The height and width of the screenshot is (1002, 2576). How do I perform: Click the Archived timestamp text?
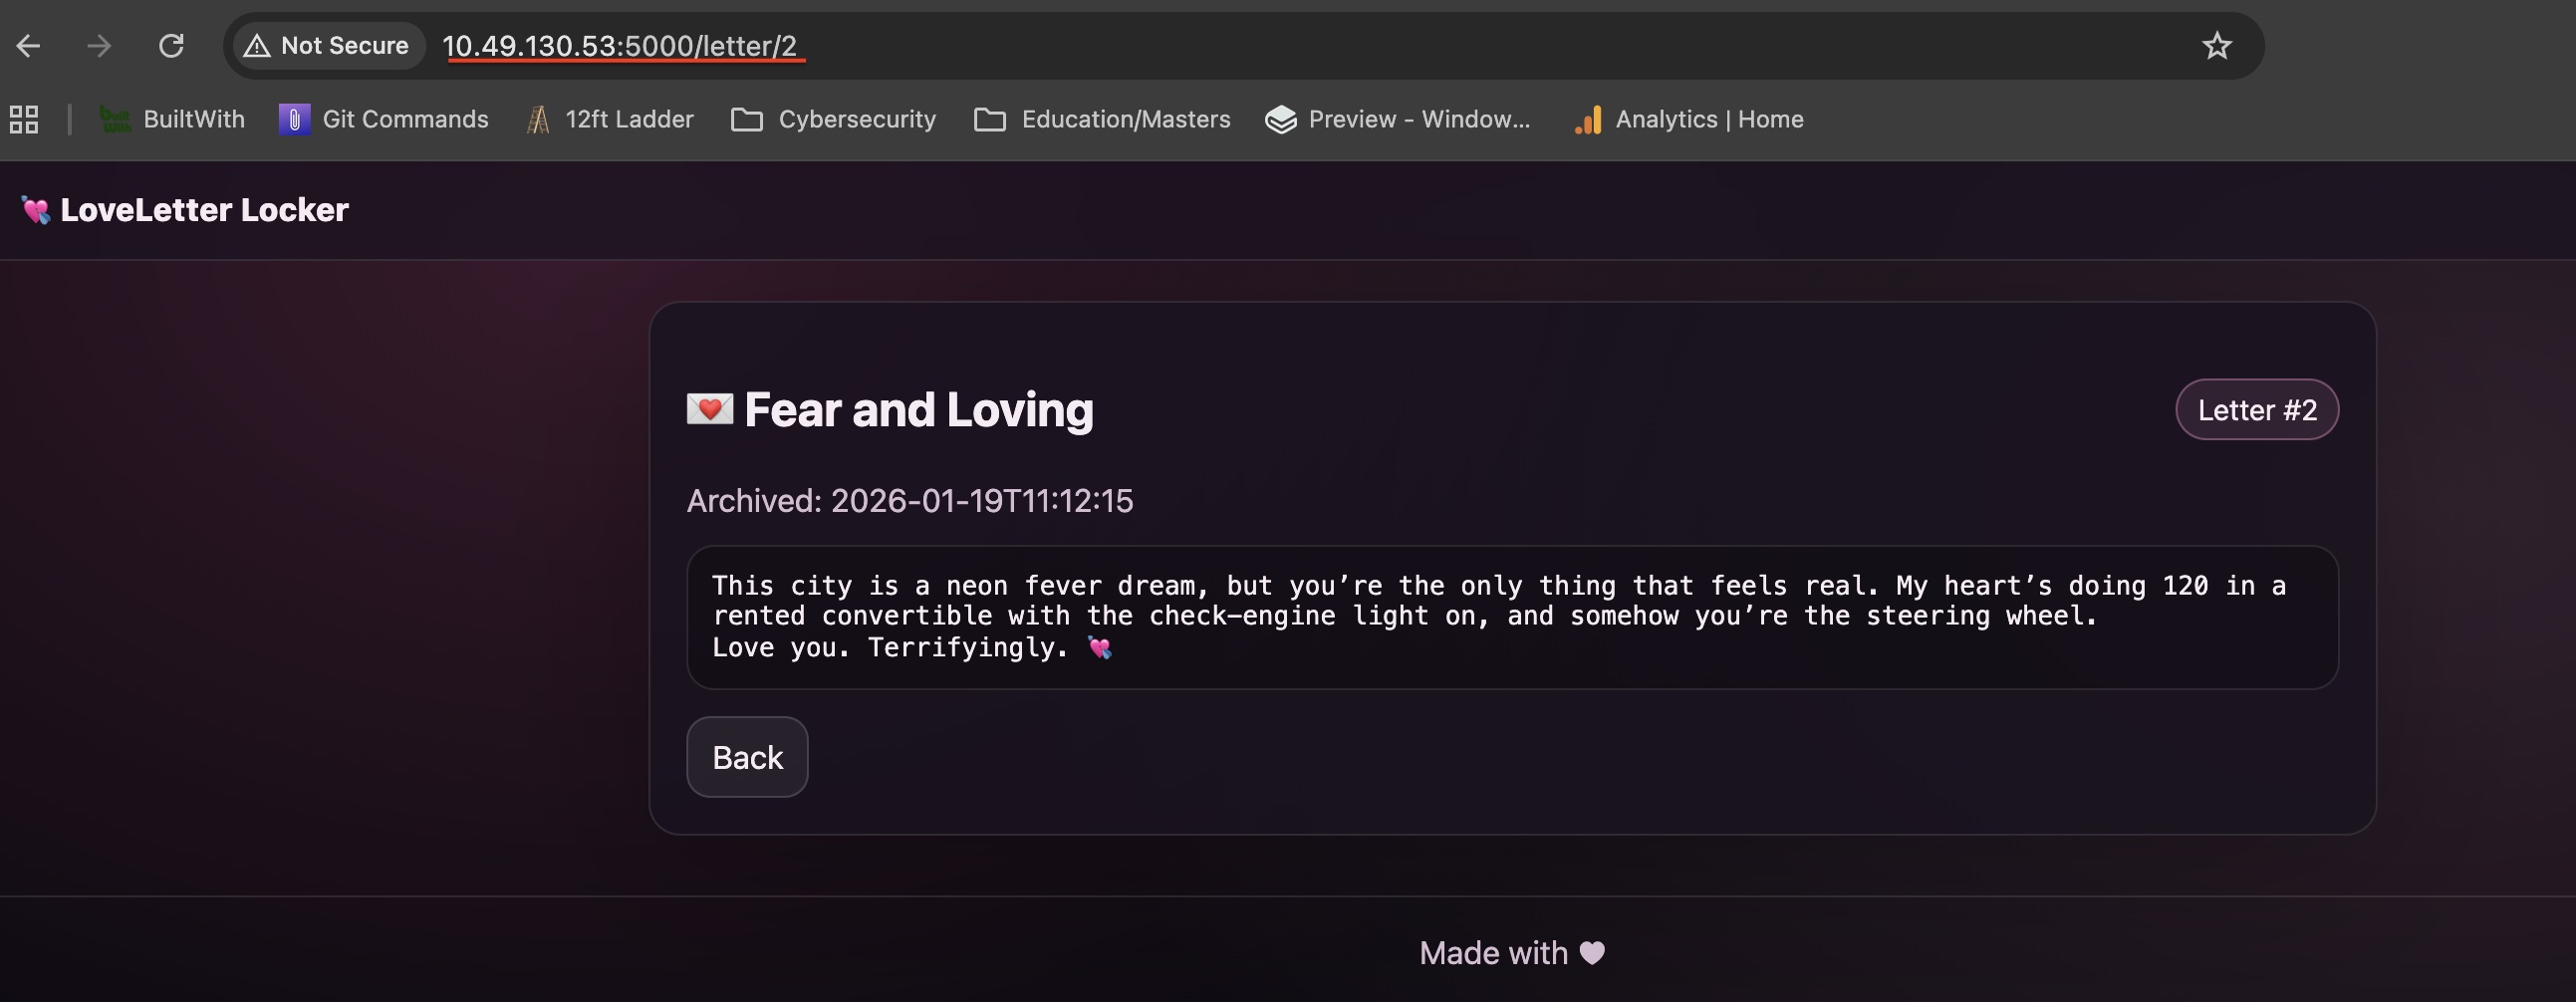tap(909, 501)
